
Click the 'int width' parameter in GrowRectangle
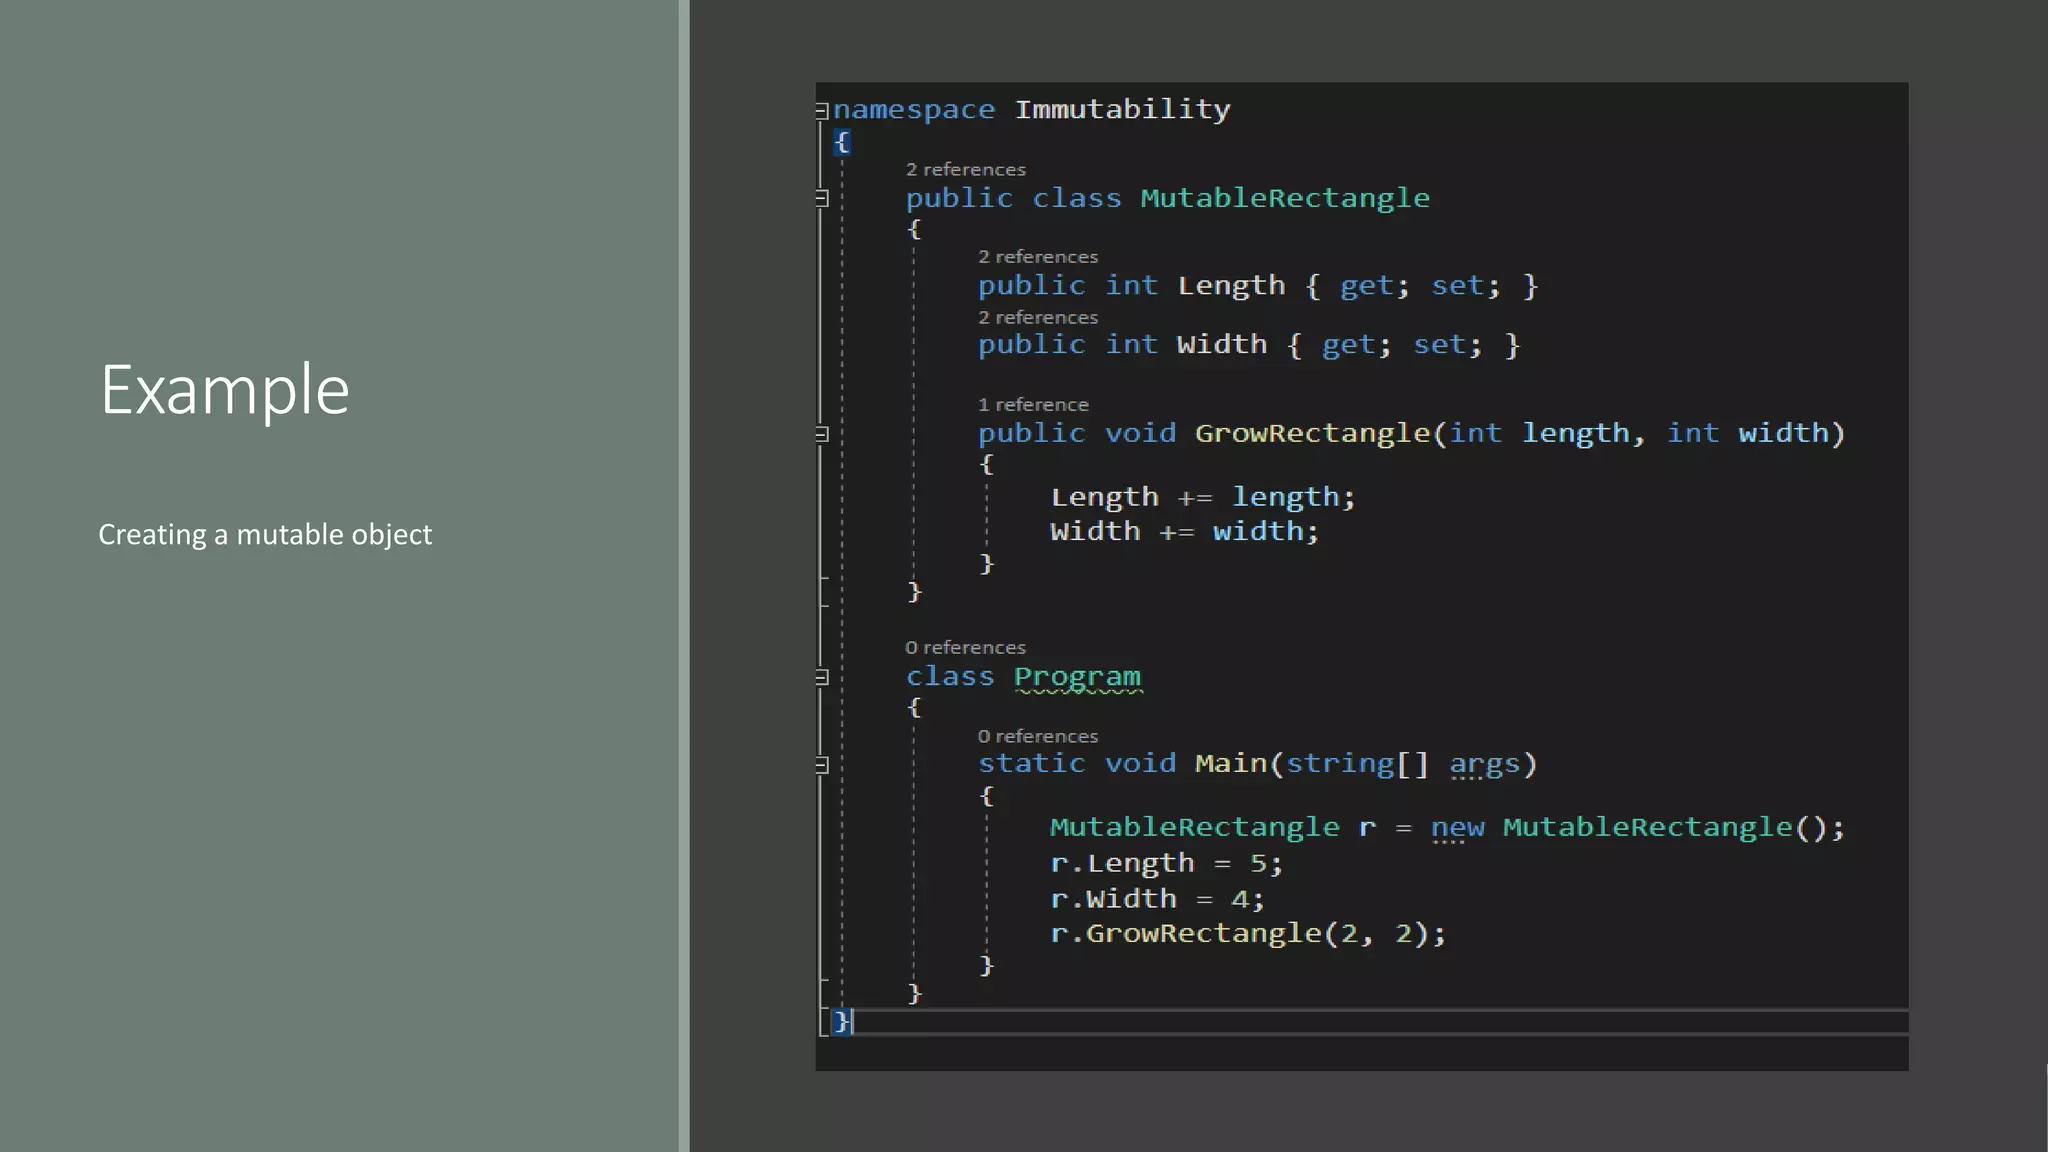coord(1746,433)
